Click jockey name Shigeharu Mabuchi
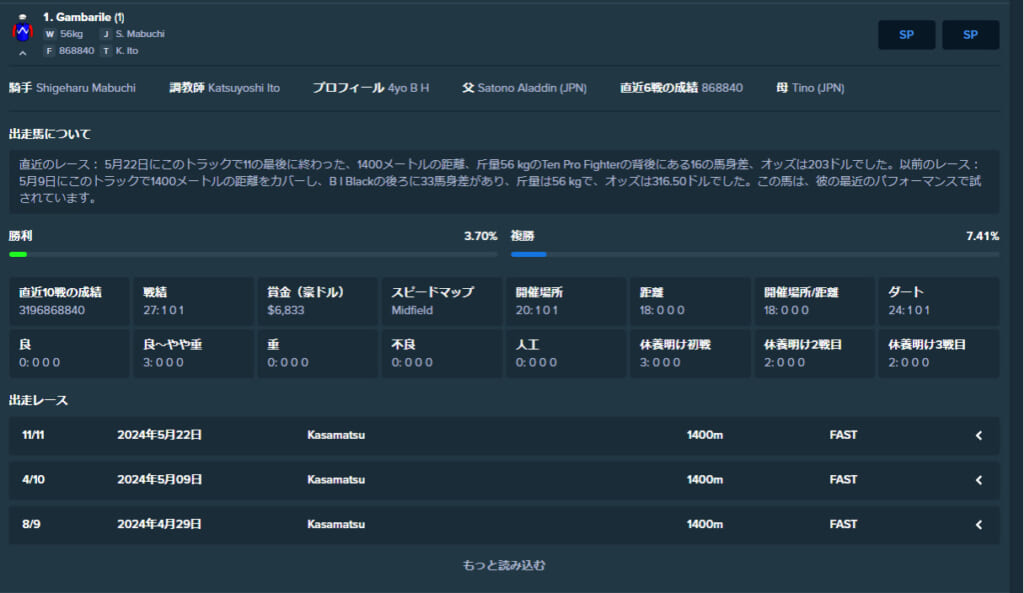This screenshot has width=1024, height=593. pyautogui.click(x=86, y=88)
